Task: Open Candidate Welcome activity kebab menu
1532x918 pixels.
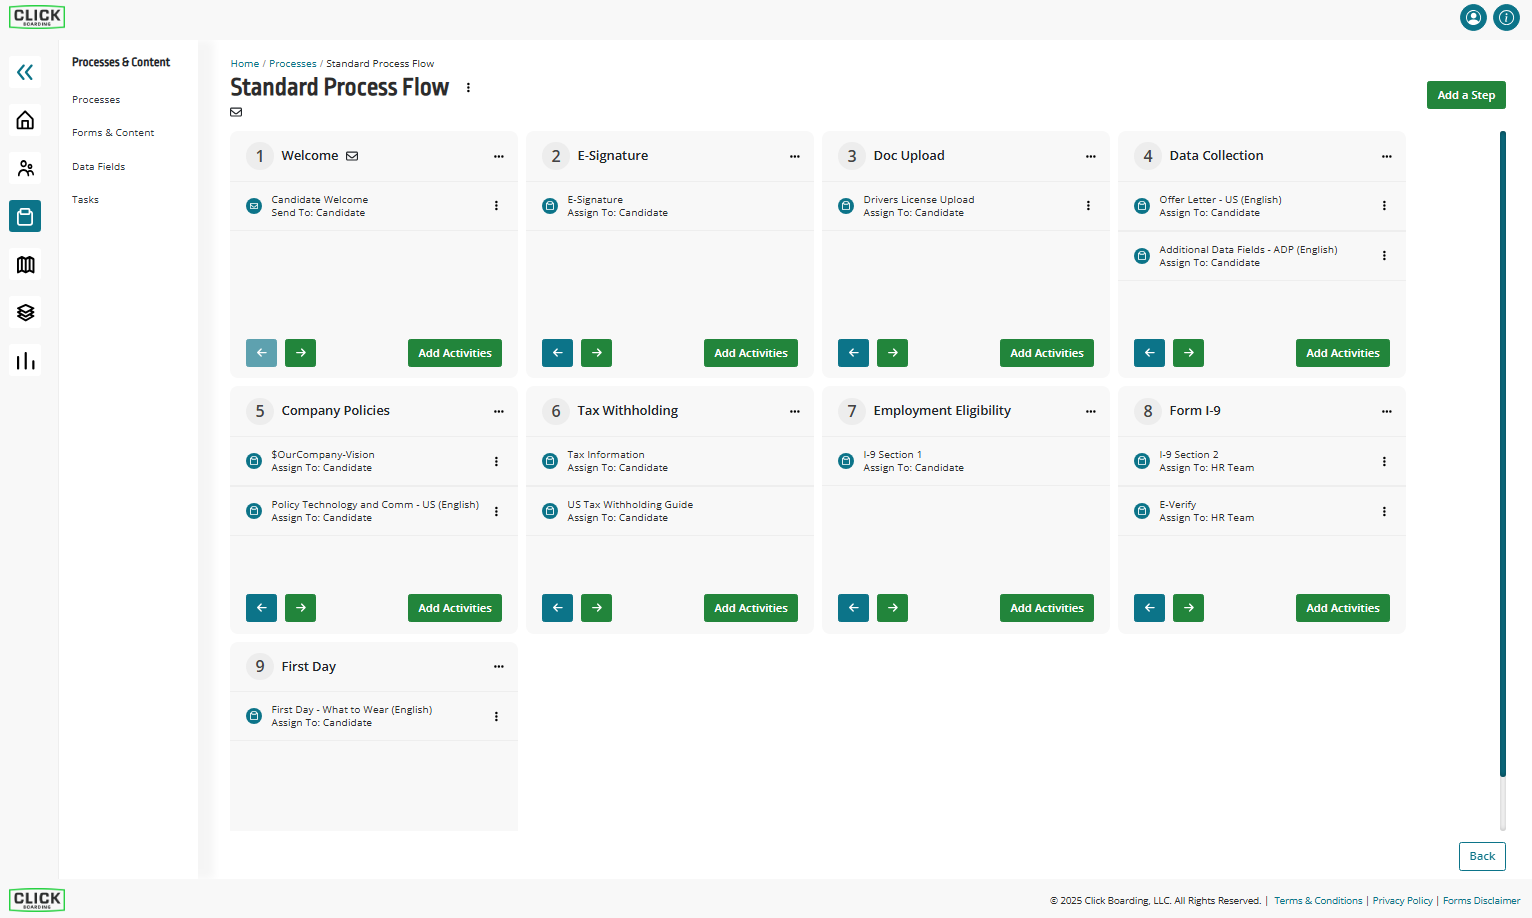Action: pyautogui.click(x=496, y=206)
